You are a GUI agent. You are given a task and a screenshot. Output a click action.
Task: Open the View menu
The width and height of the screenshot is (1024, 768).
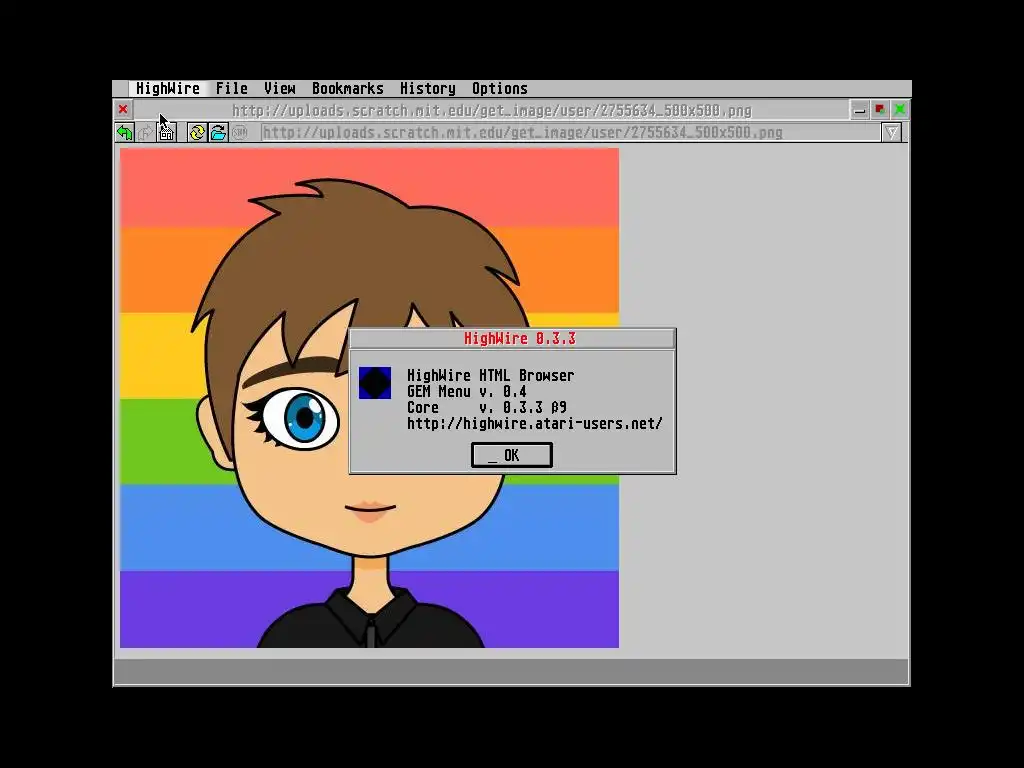coord(280,88)
